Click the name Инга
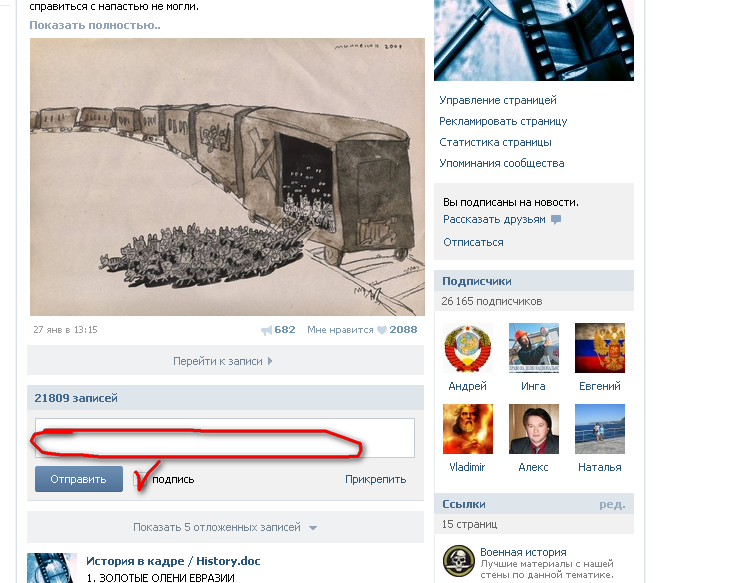Screen dimensions: 745x583 (x=533, y=386)
